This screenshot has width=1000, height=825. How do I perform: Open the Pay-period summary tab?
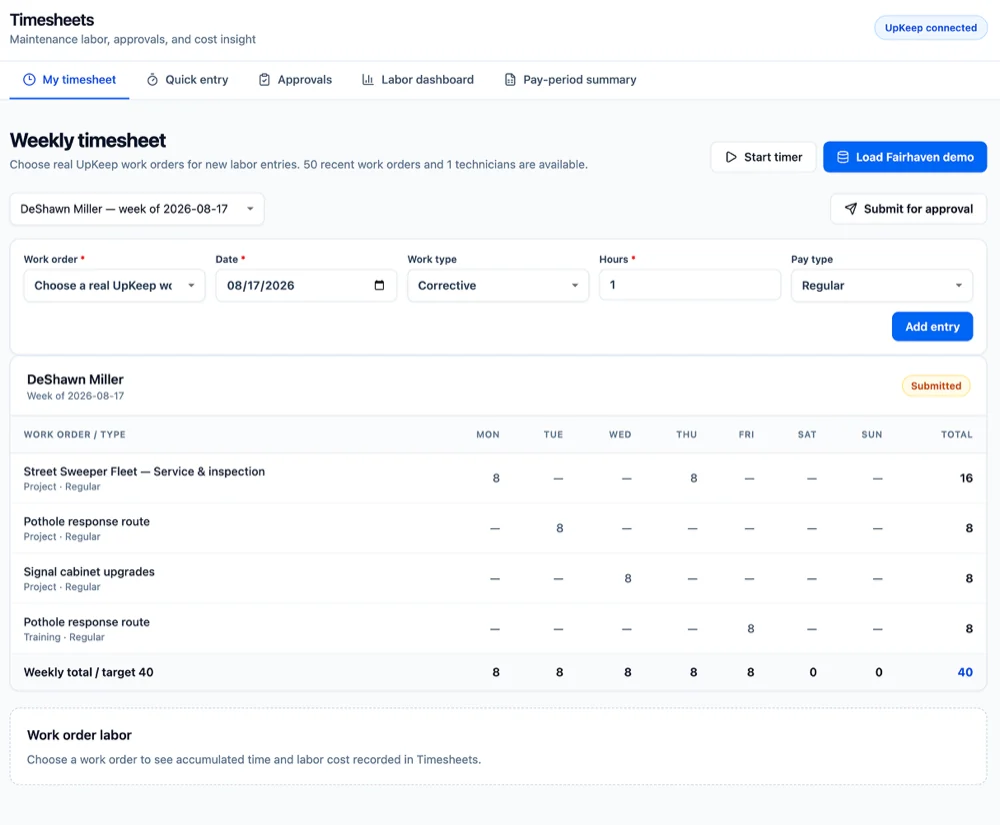click(570, 80)
